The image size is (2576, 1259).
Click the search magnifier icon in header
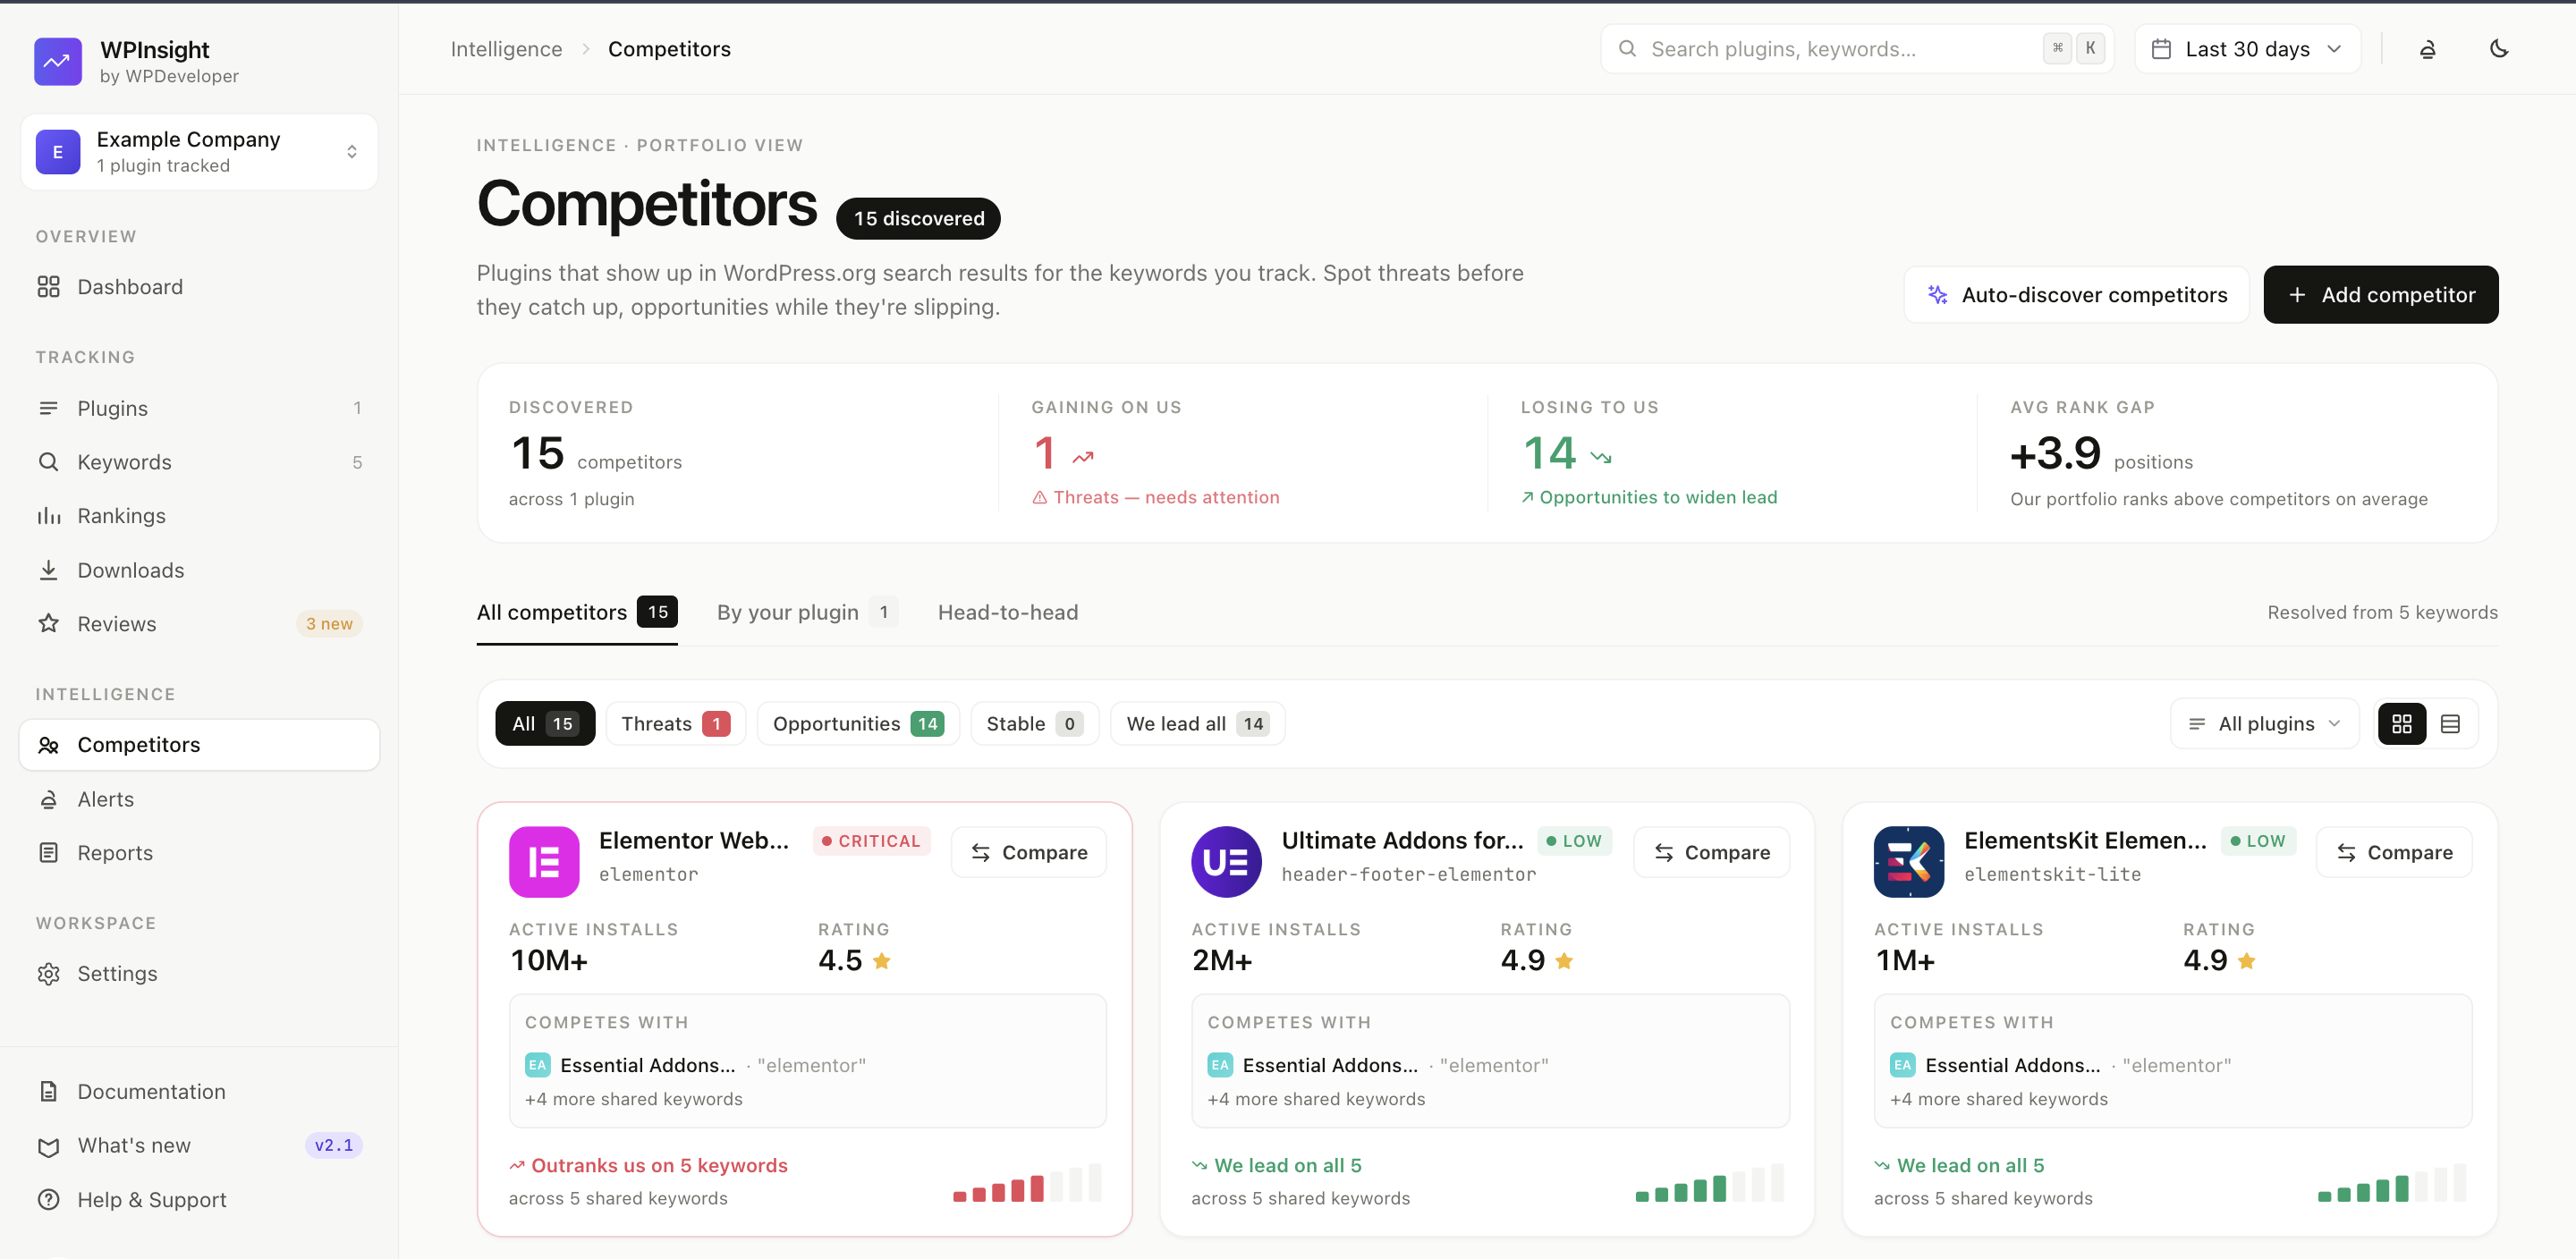(1628, 49)
